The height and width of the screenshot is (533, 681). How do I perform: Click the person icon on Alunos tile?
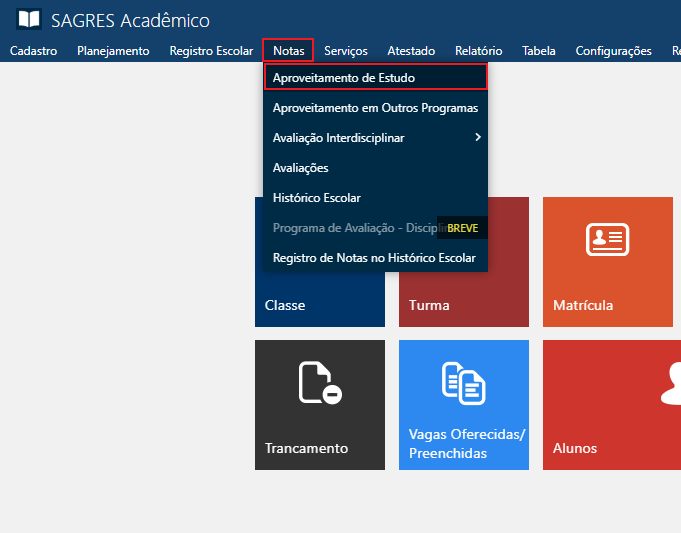pos(671,383)
